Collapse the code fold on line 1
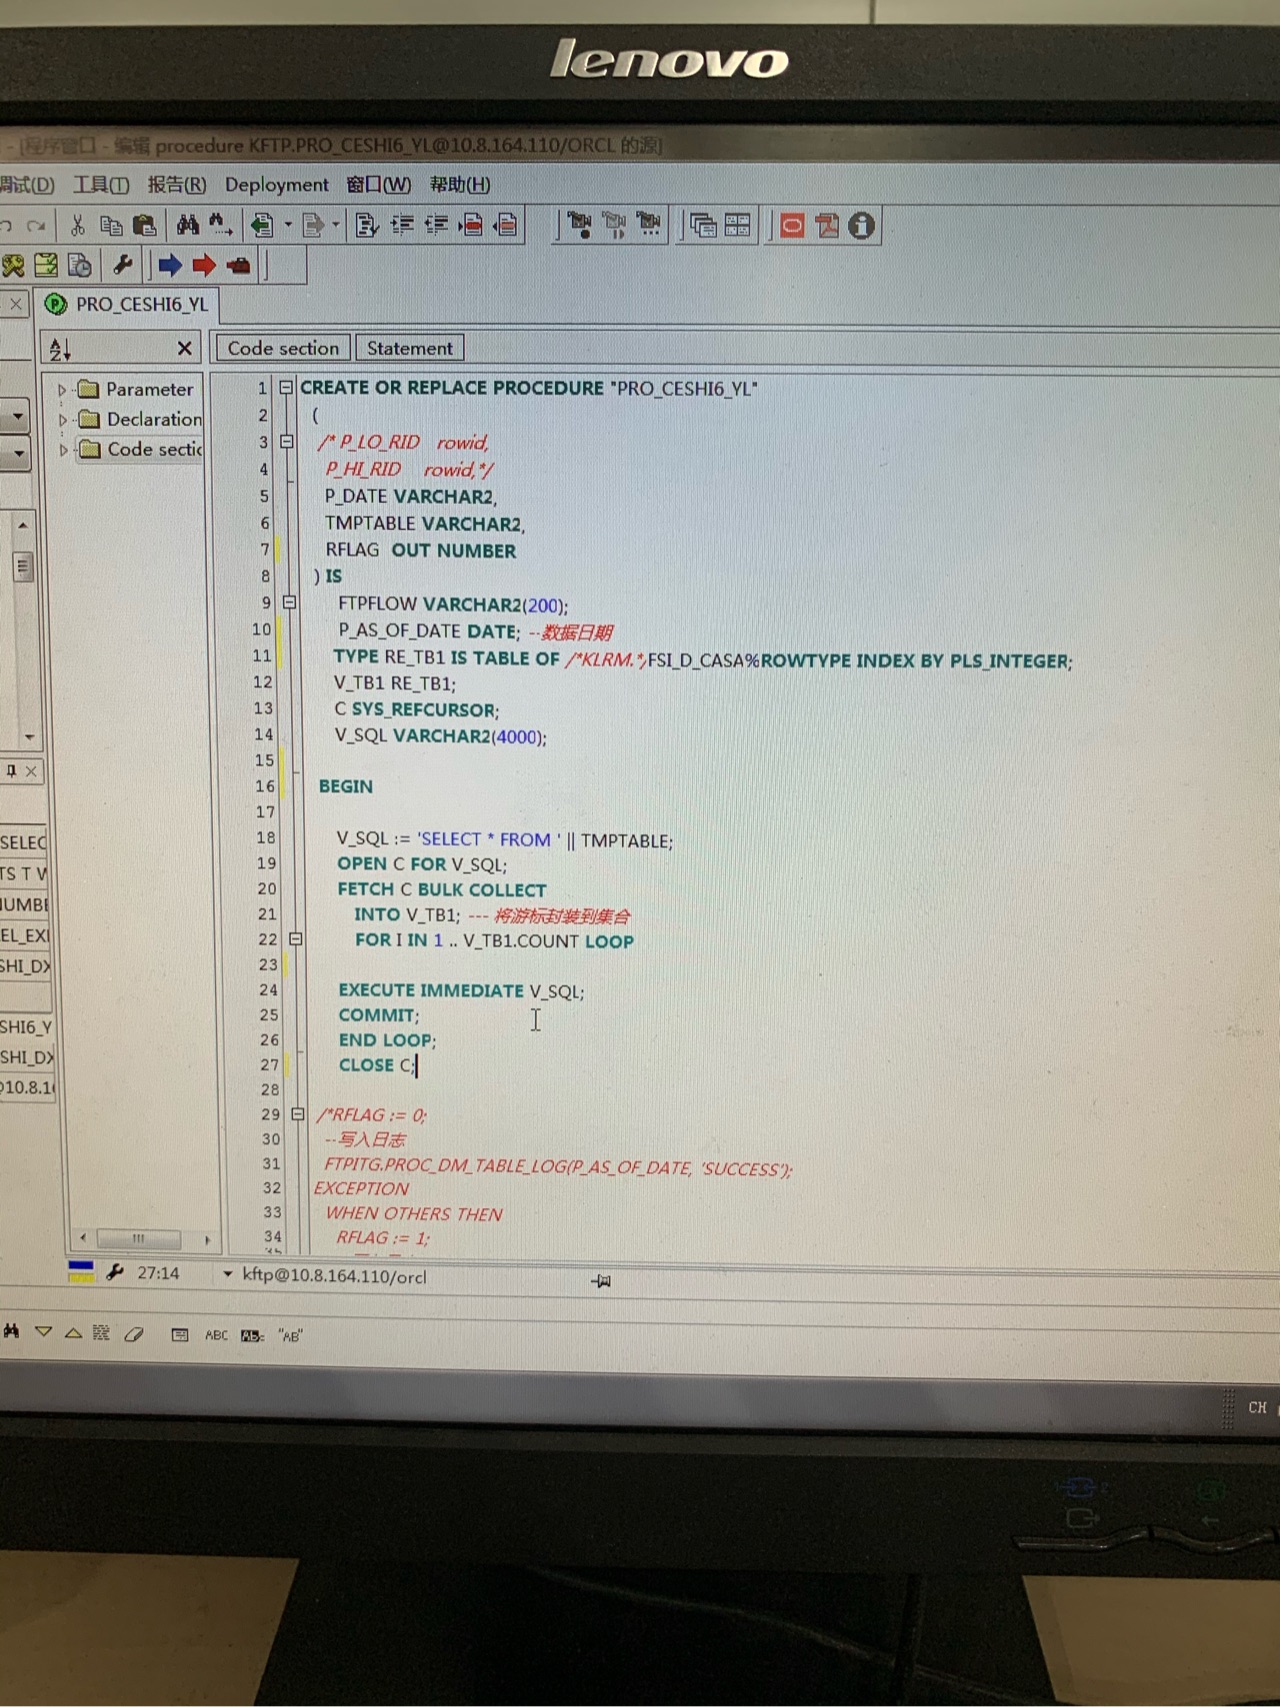1280x1707 pixels. pyautogui.click(x=286, y=387)
